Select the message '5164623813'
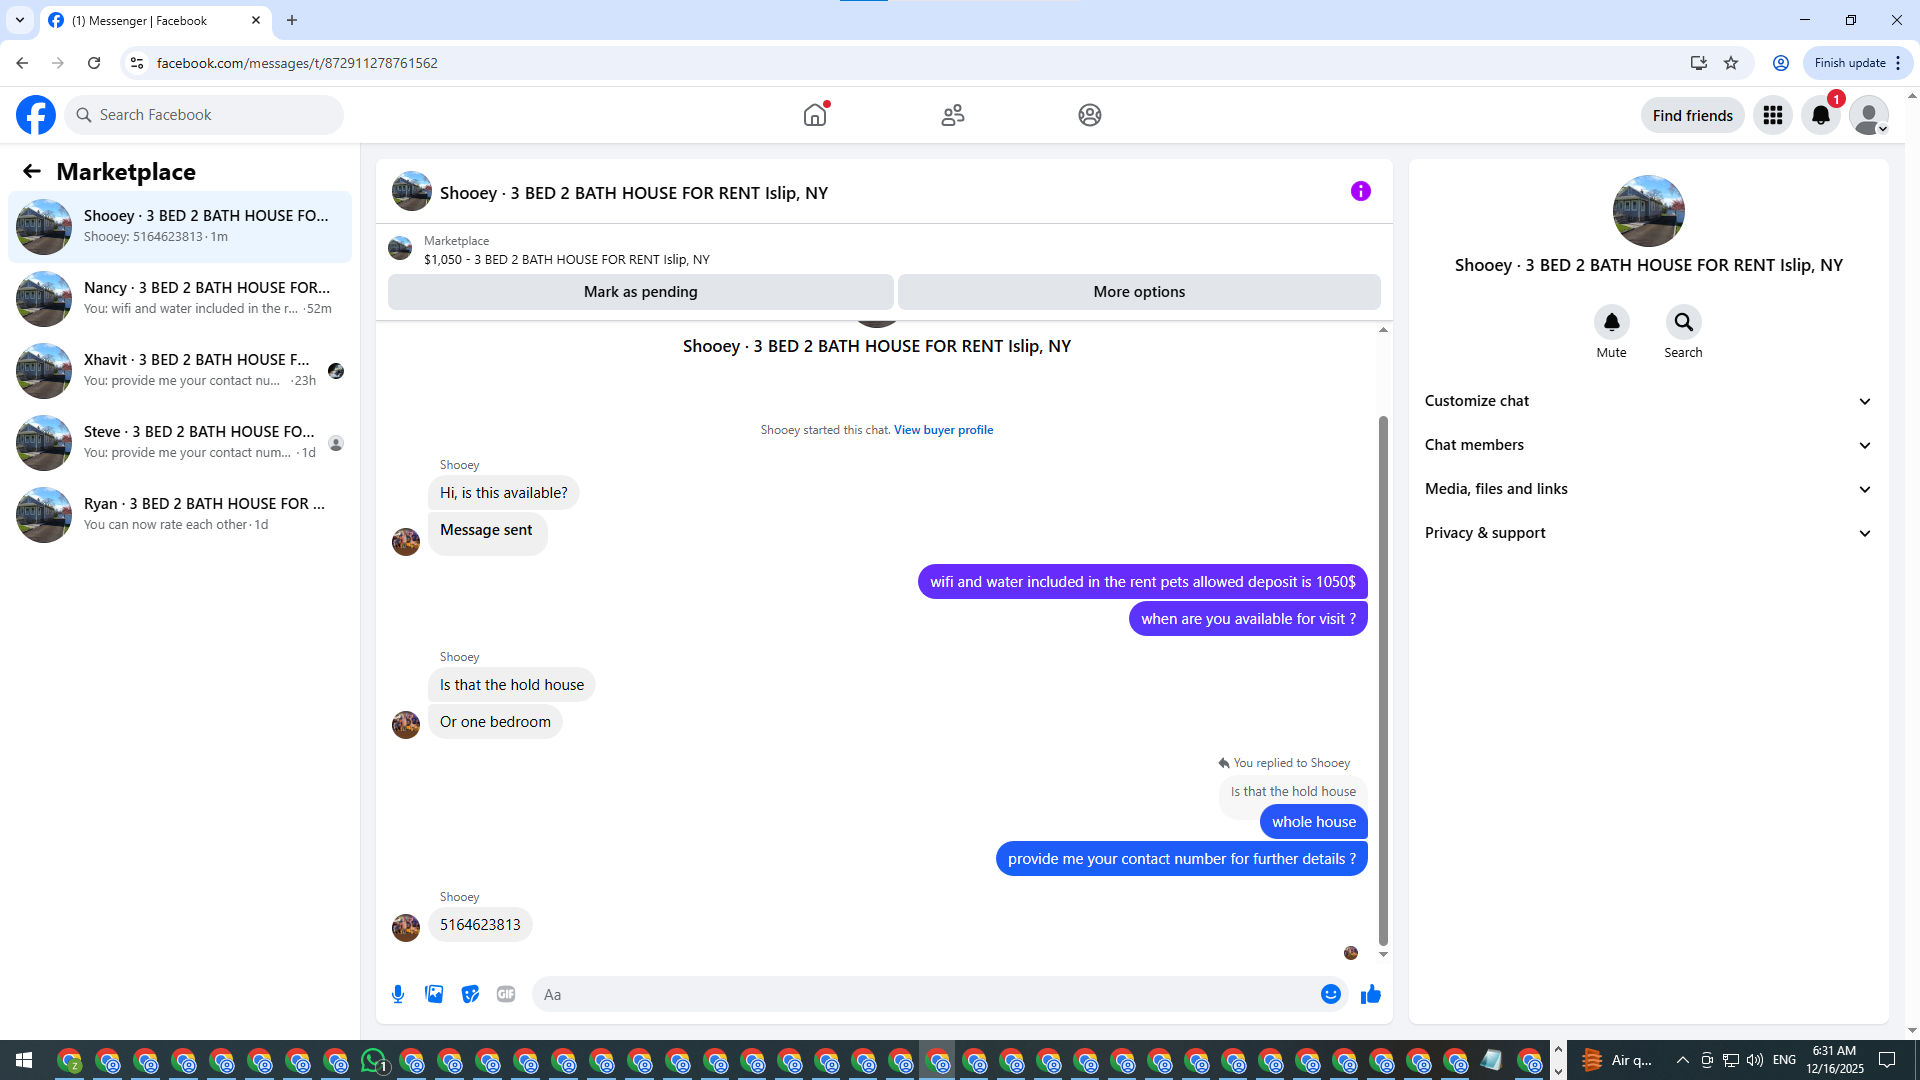This screenshot has height=1080, width=1920. pyautogui.click(x=480, y=925)
